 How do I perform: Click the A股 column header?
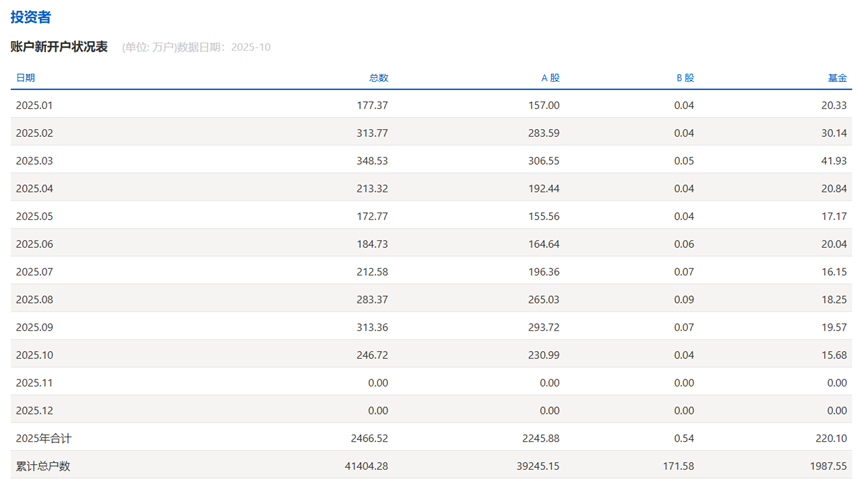(x=550, y=77)
